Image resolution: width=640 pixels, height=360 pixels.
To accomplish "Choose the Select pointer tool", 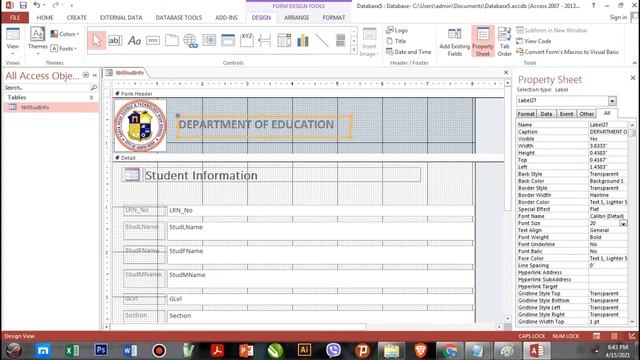I will (97, 40).
